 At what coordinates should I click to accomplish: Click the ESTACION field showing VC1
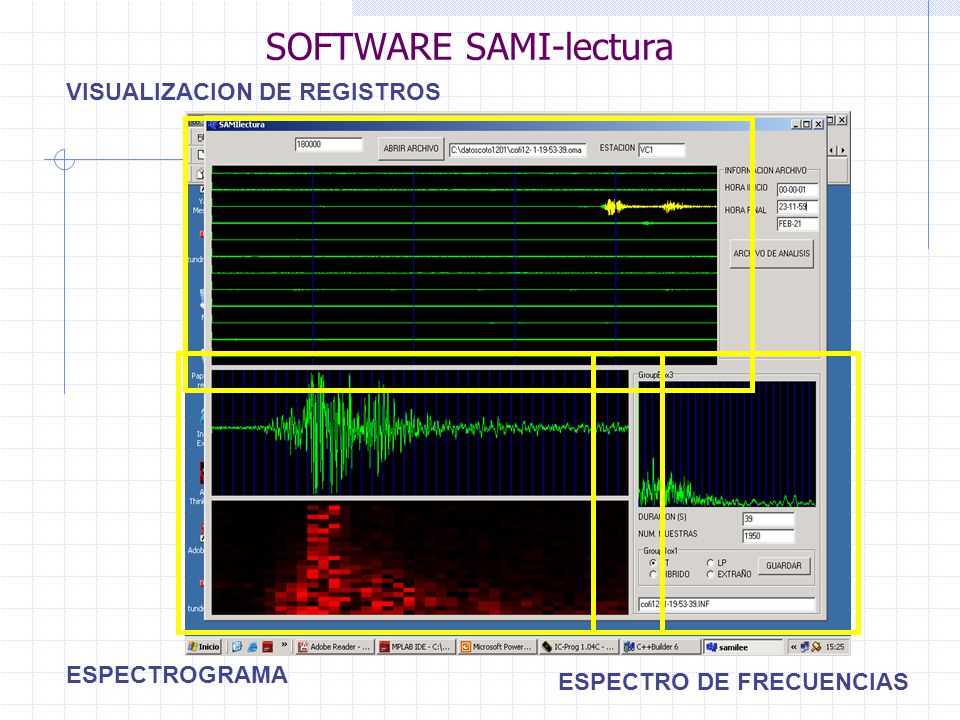661,149
